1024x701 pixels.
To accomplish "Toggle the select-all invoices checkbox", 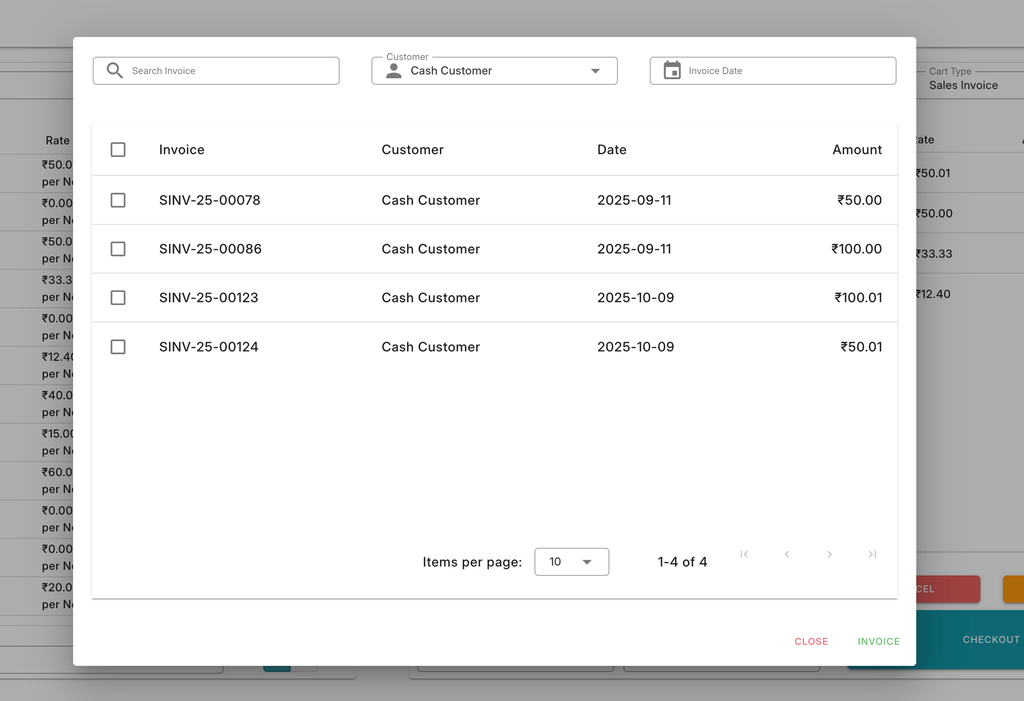I will pos(118,150).
